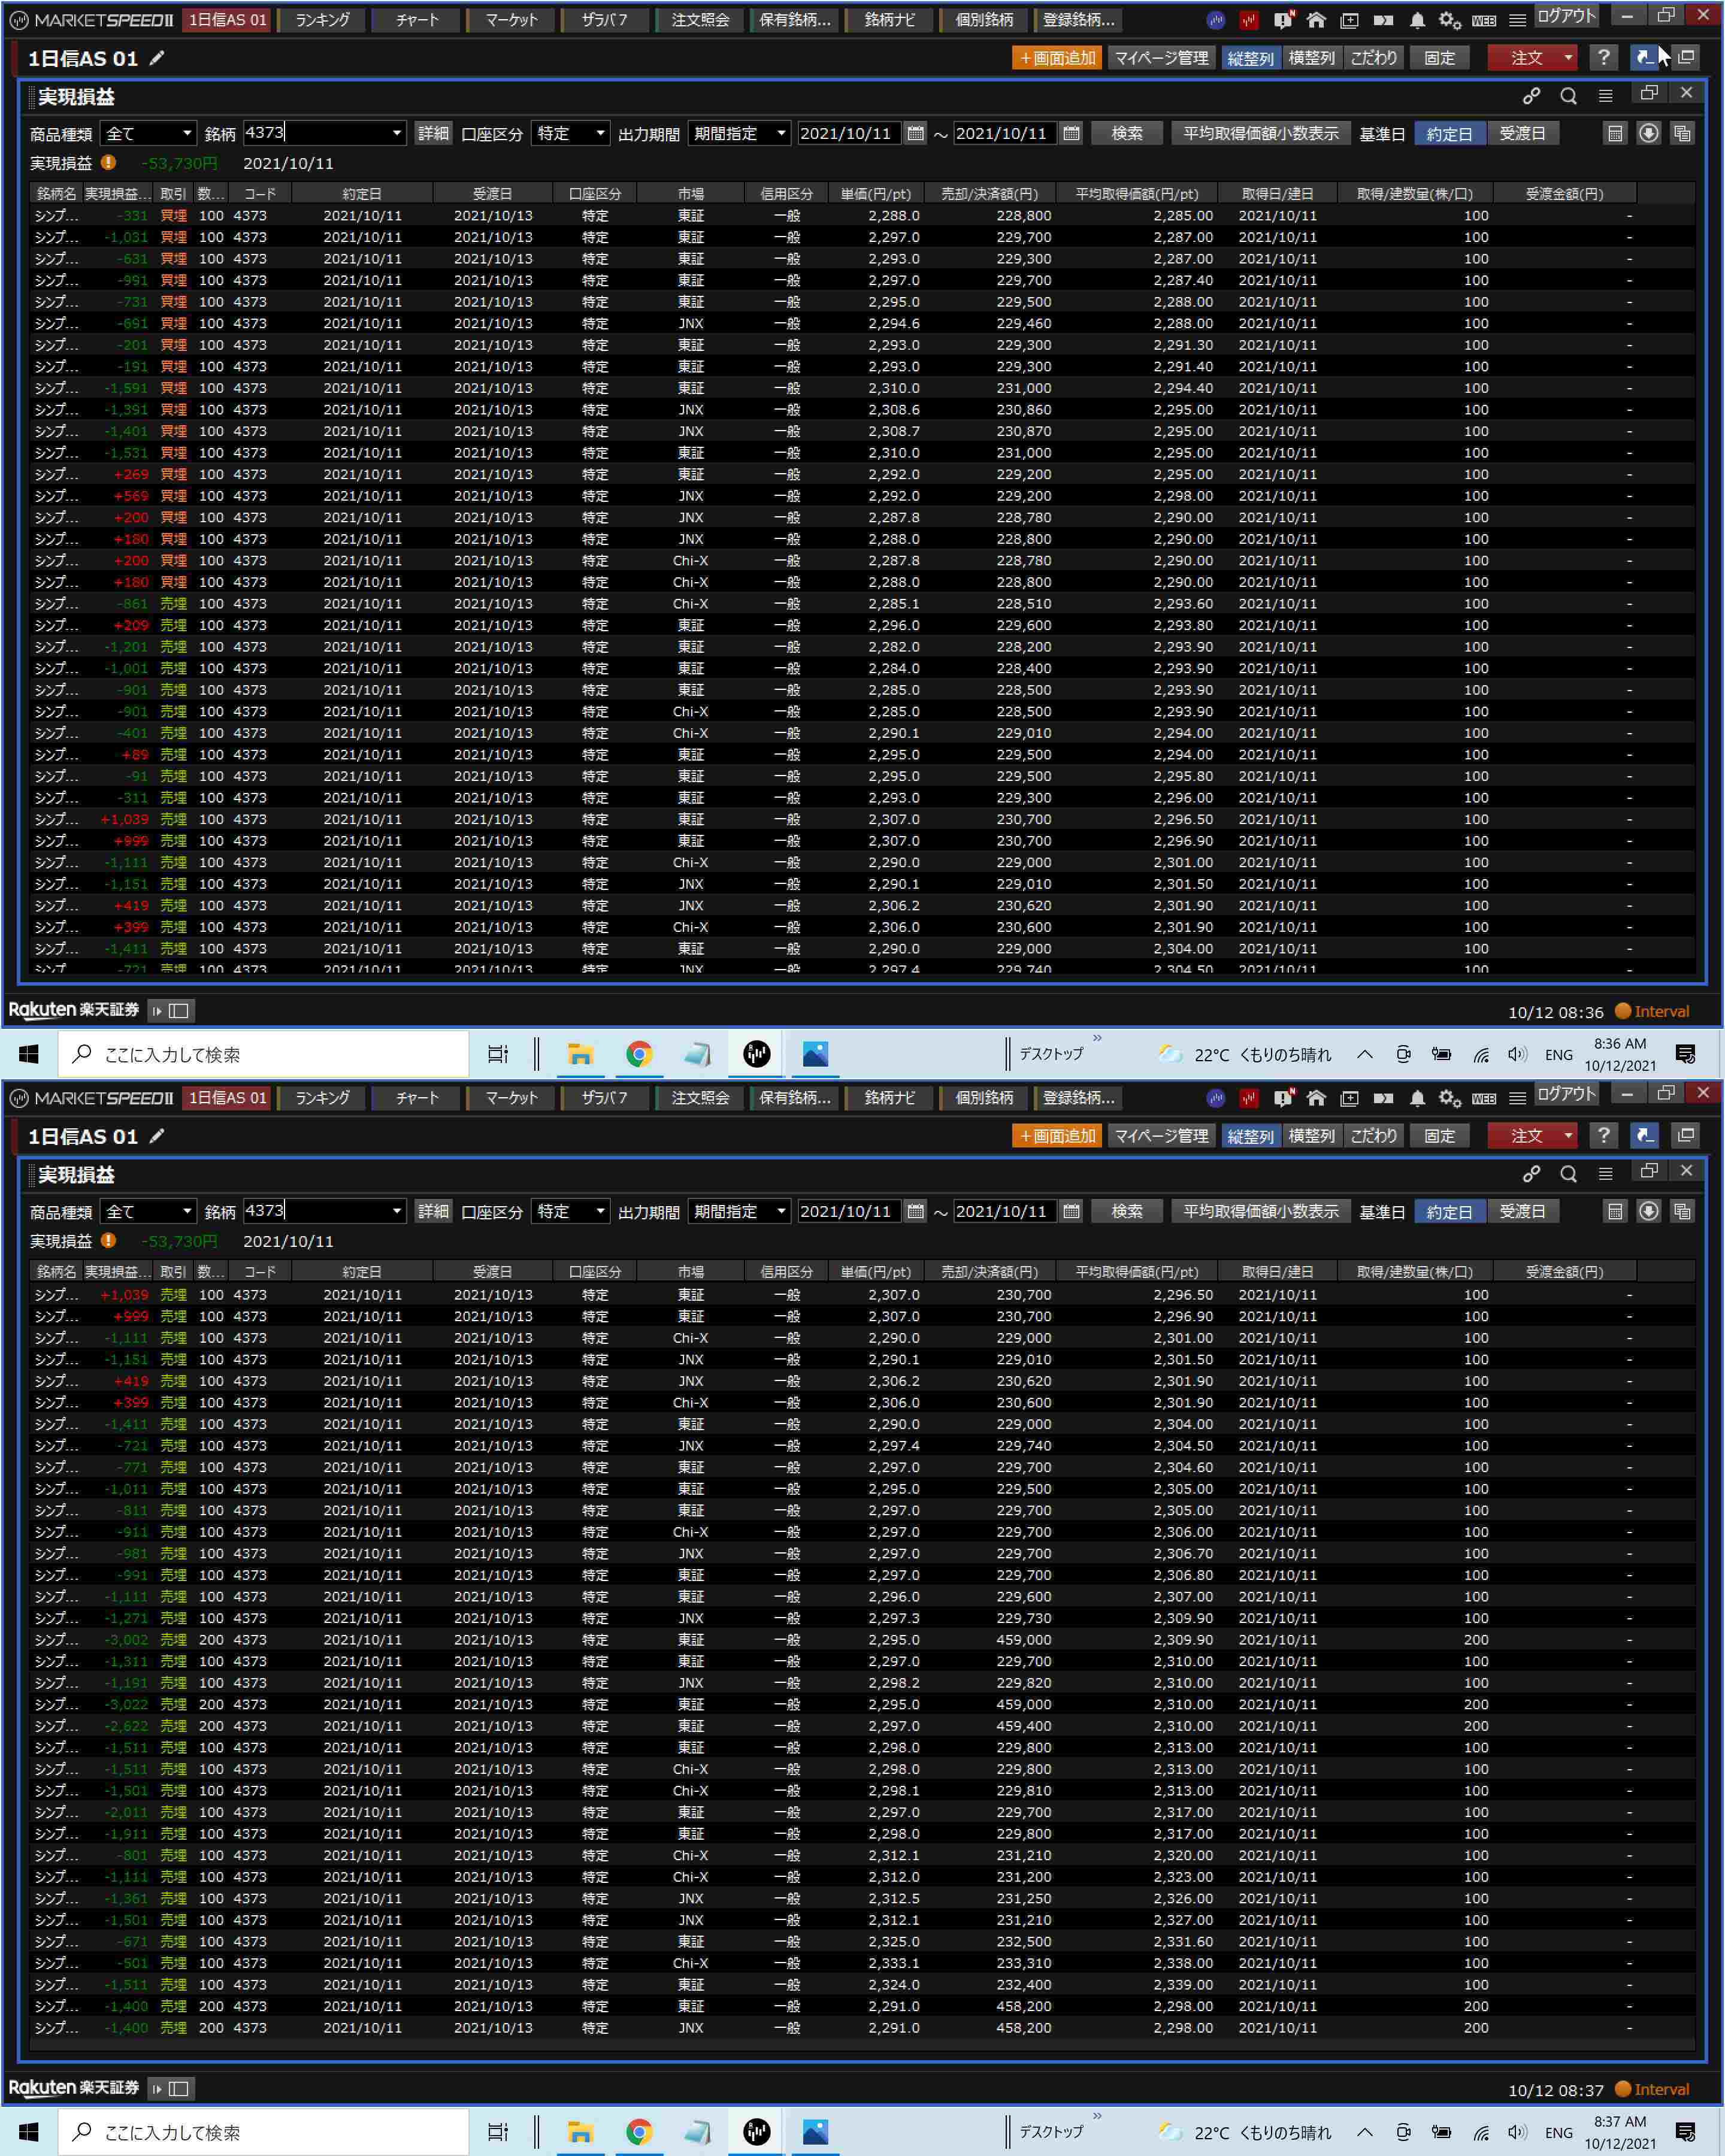The width and height of the screenshot is (1725, 2156).
Task: Click the WEB icon in the lower window
Action: click(x=1484, y=1098)
